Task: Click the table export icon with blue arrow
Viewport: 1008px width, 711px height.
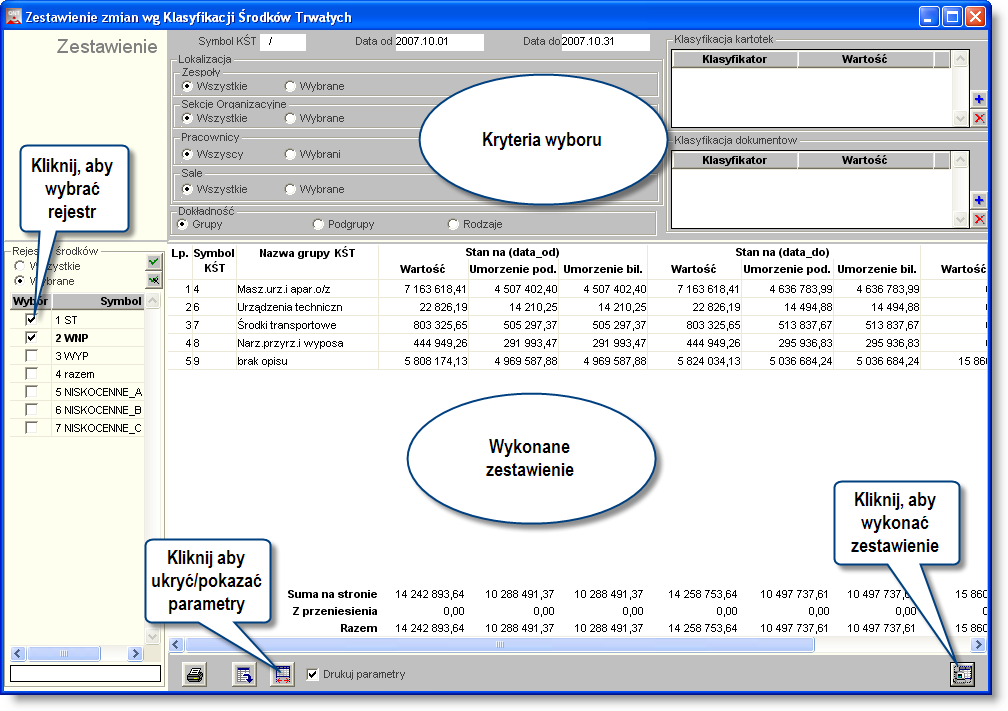Action: point(244,674)
